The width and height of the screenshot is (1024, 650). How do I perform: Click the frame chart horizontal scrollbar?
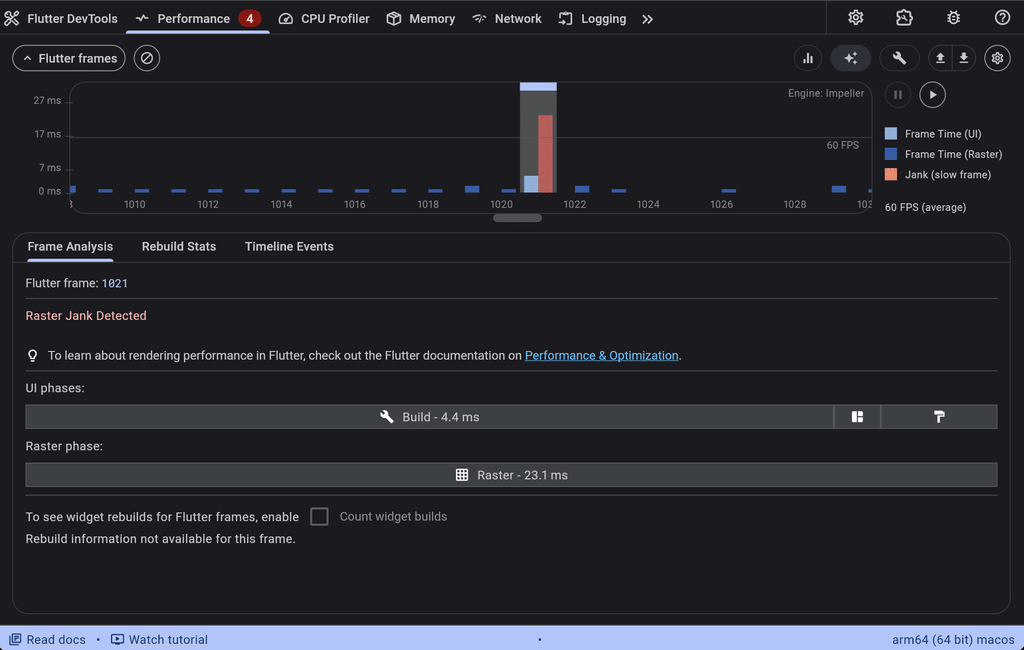point(517,218)
